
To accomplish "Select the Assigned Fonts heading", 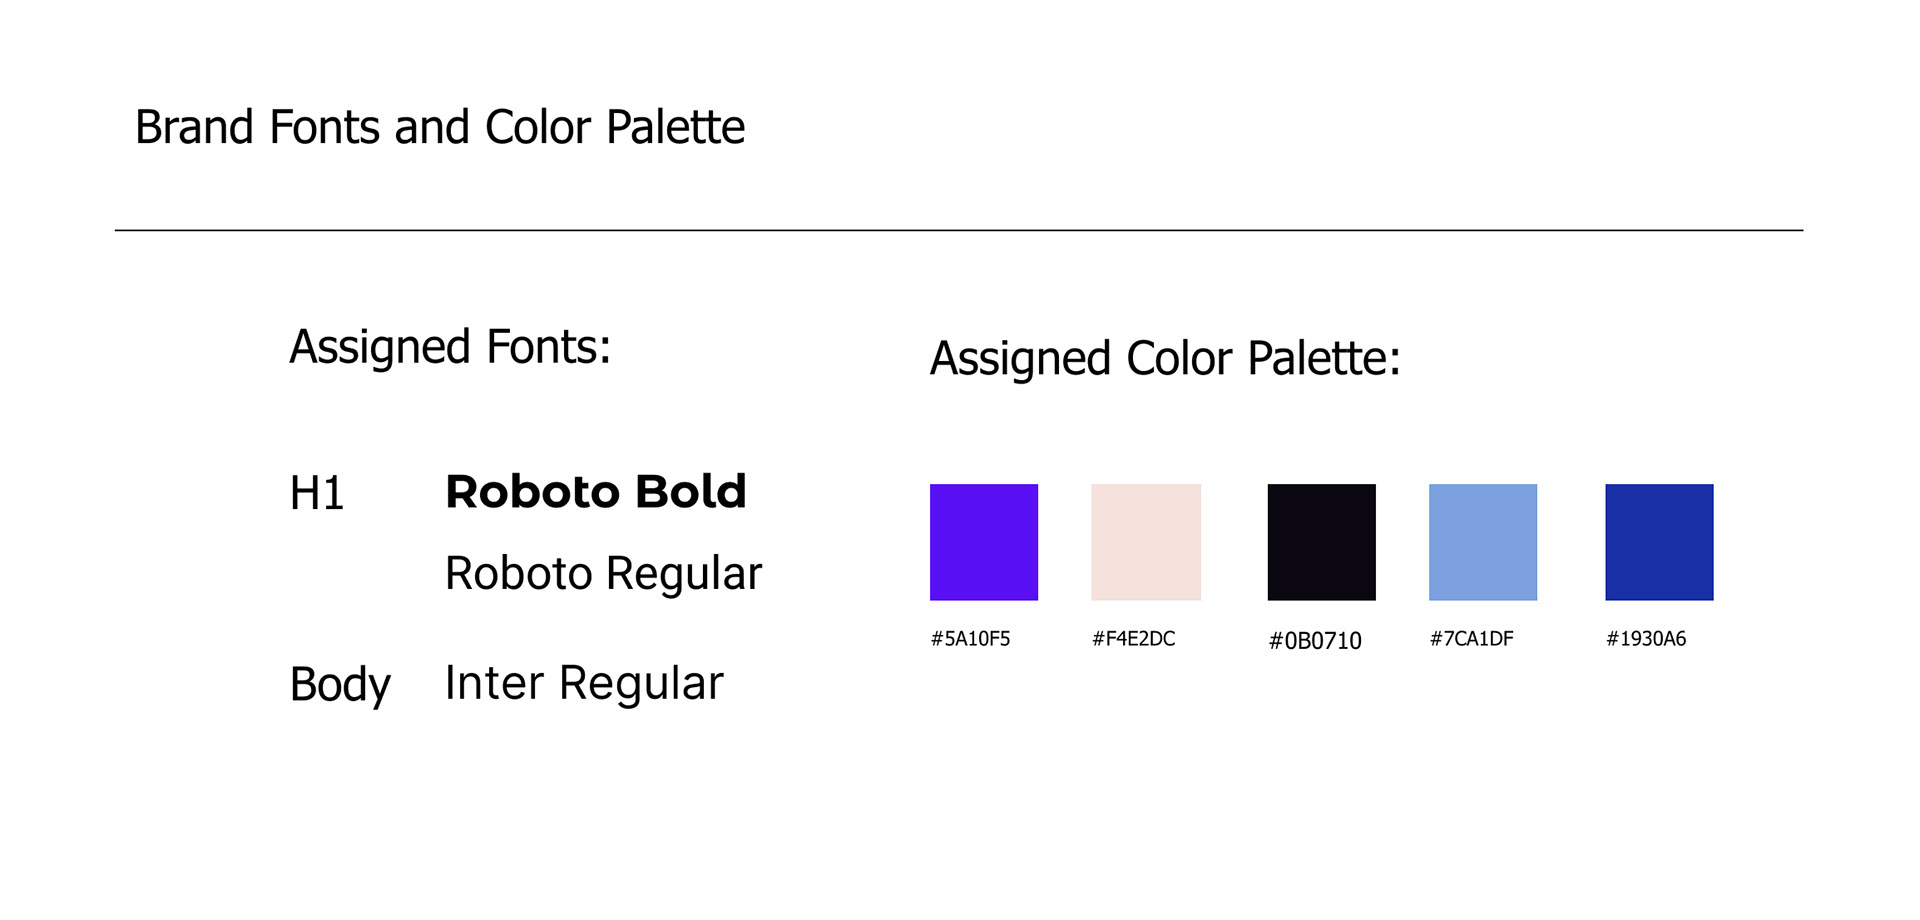I will click(450, 348).
